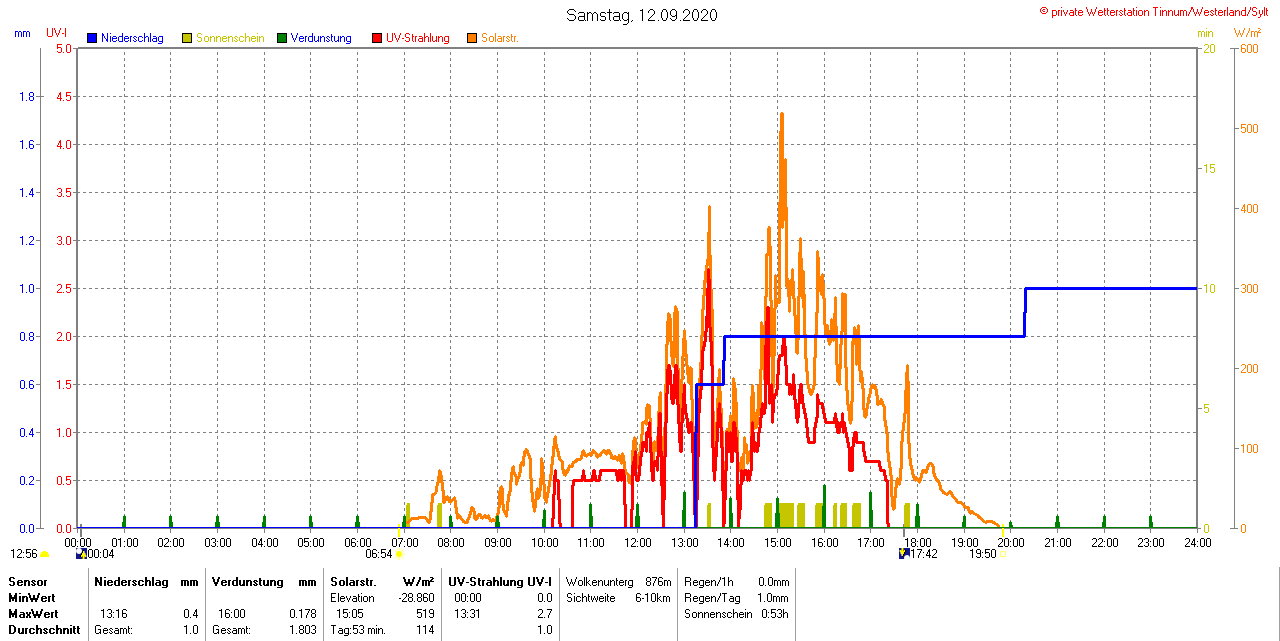Click the 20:00 tick on the time axis

click(x=1011, y=543)
